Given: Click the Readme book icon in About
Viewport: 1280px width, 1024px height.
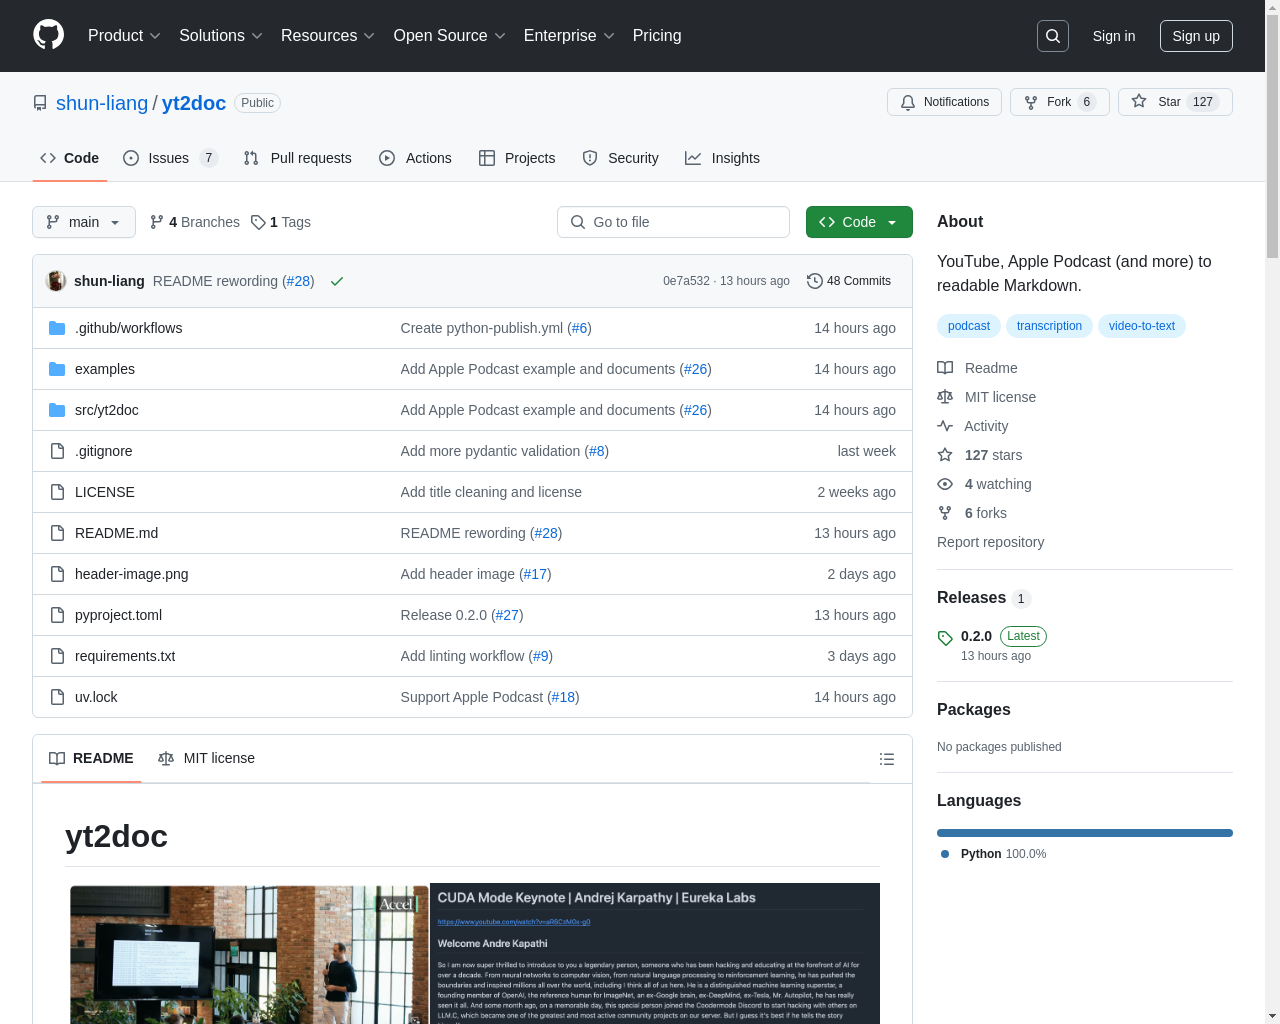Looking at the screenshot, I should [945, 368].
